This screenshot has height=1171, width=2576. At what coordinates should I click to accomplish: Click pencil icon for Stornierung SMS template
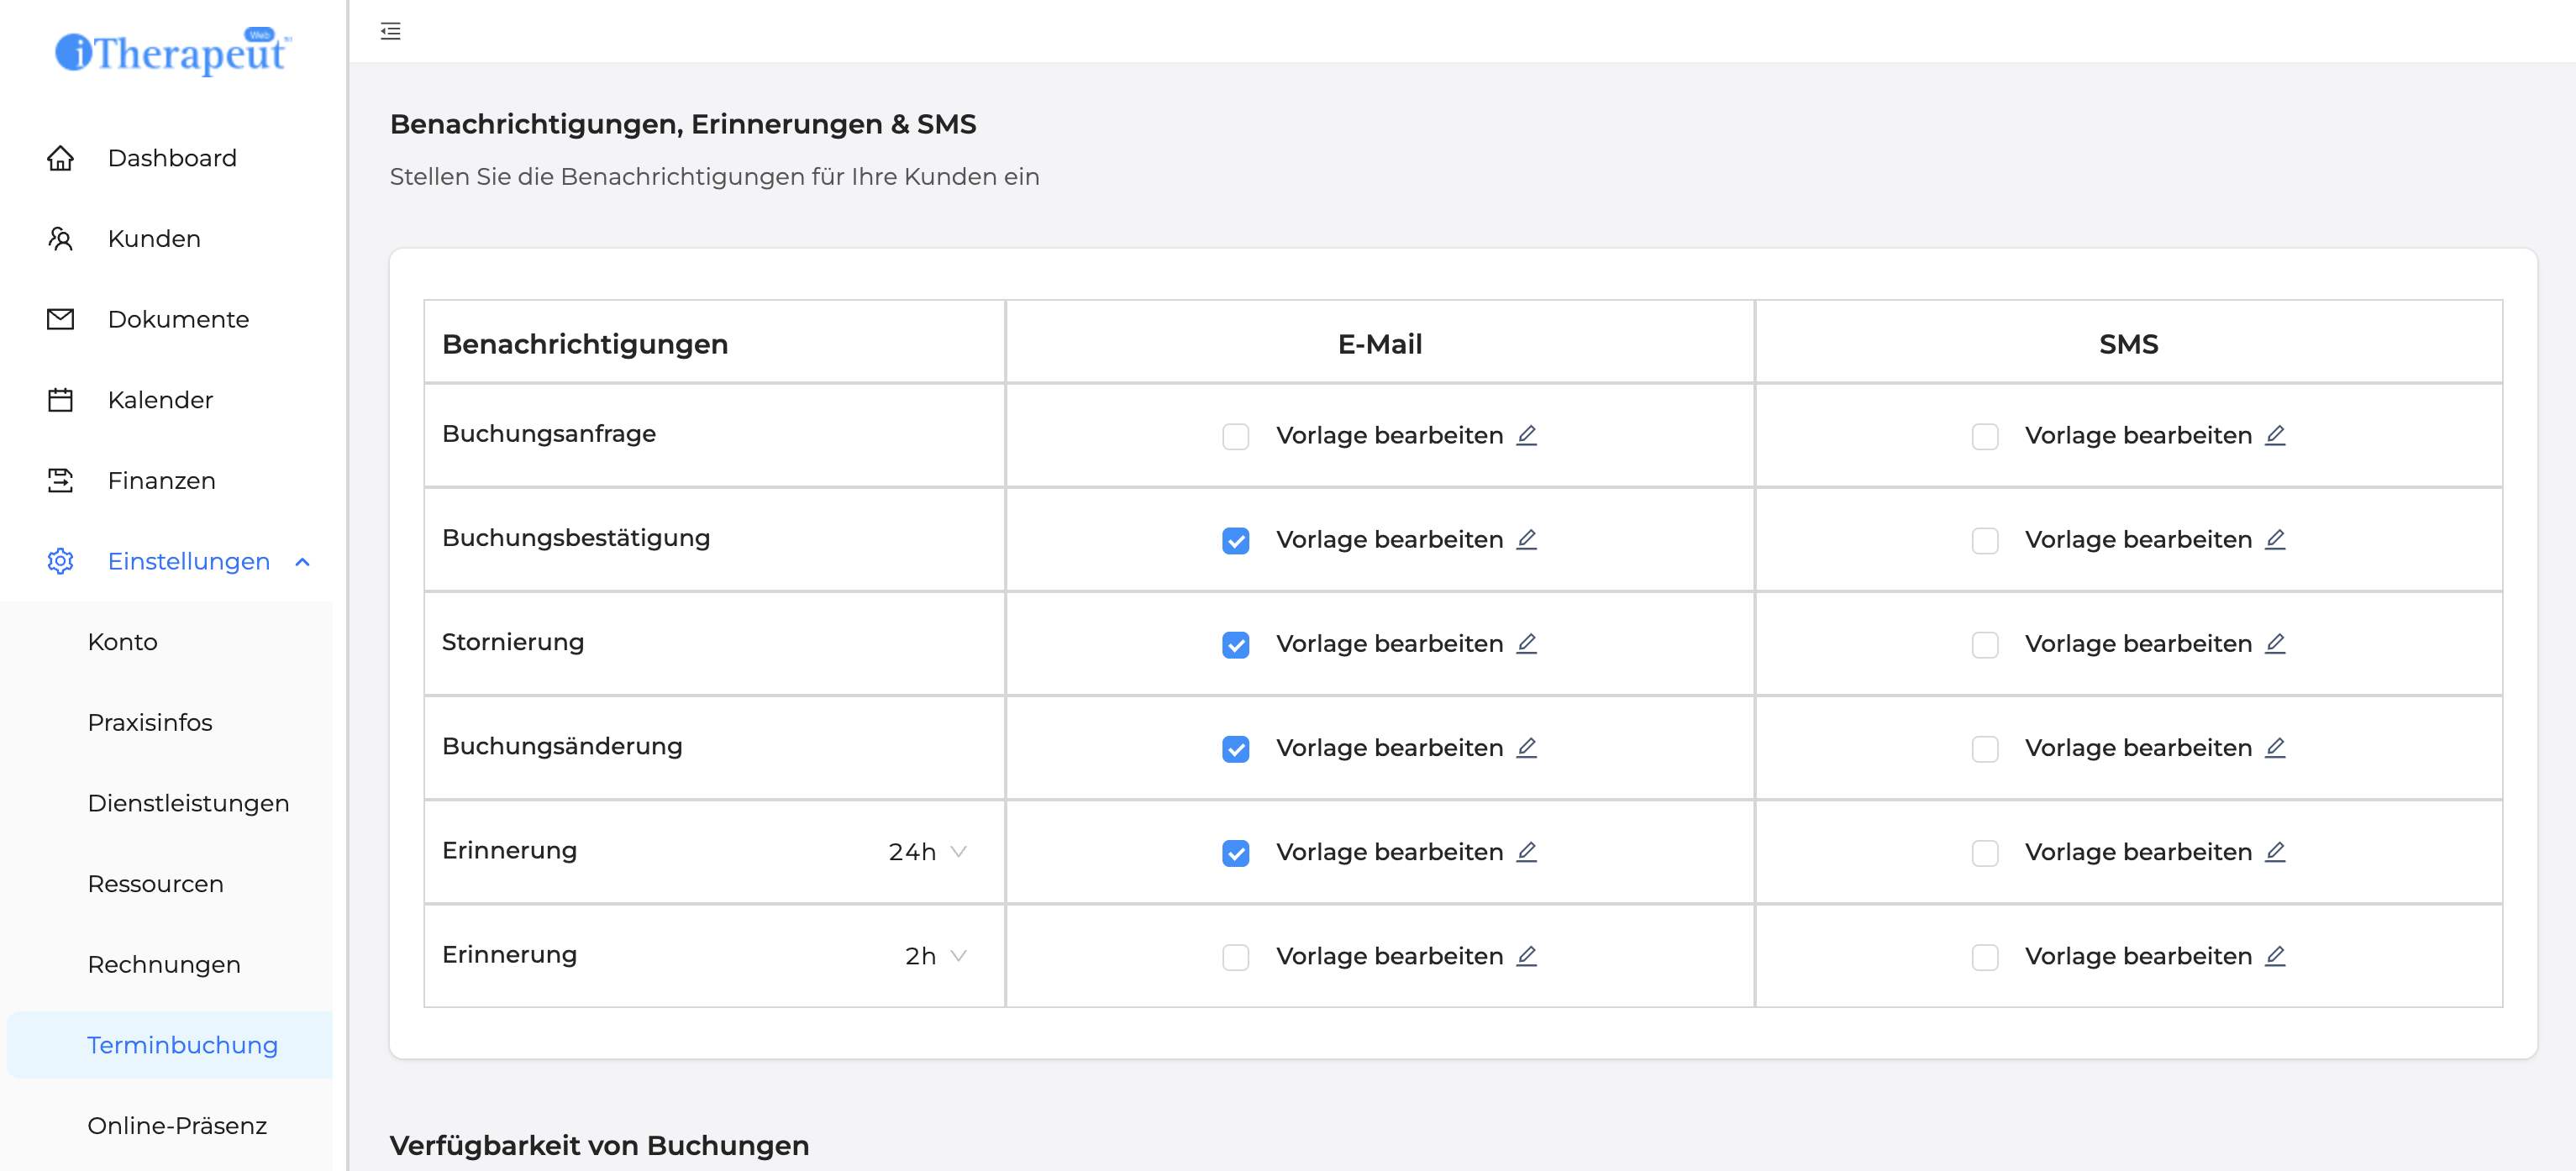2275,643
